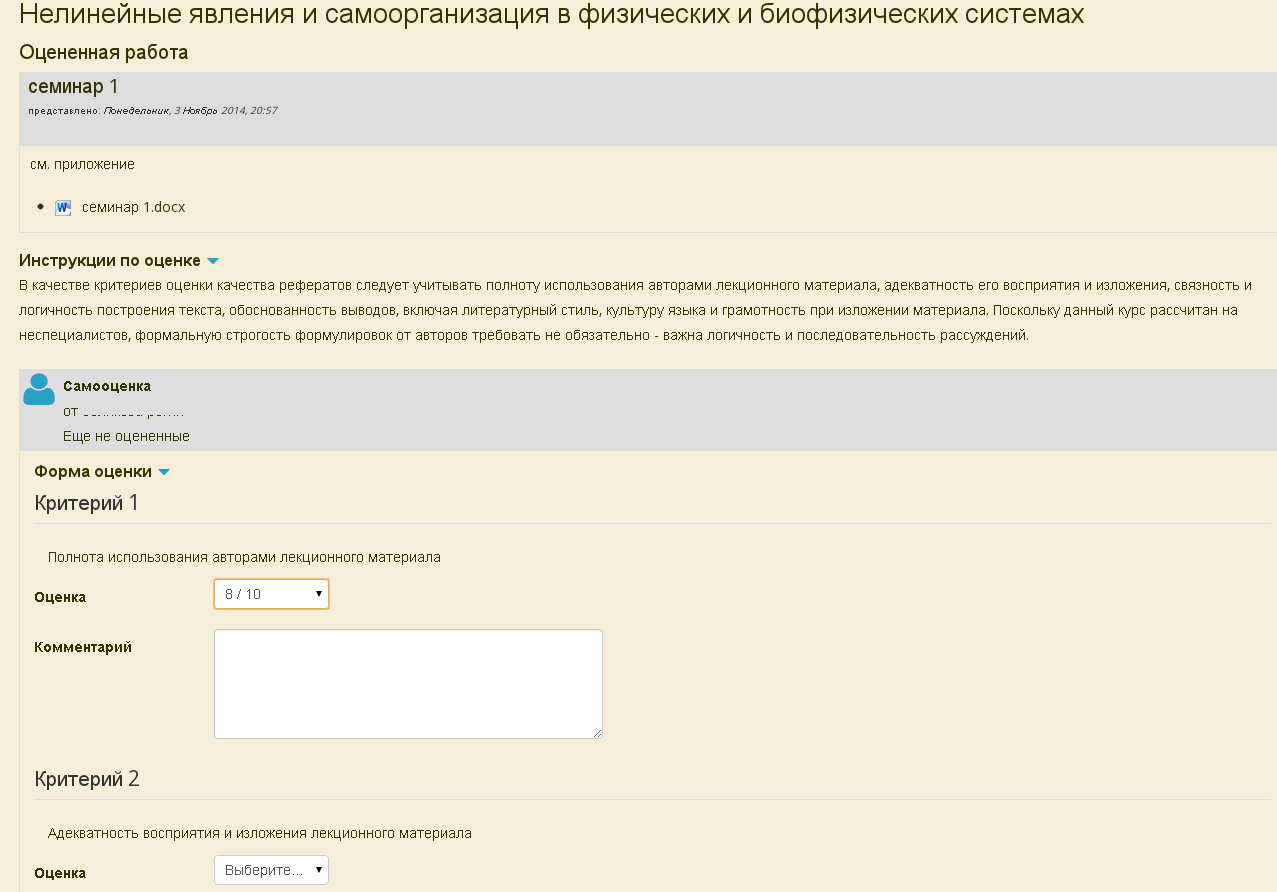
Task: Open the Критерий 2 Выберите... grade dropdown
Action: pos(272,870)
